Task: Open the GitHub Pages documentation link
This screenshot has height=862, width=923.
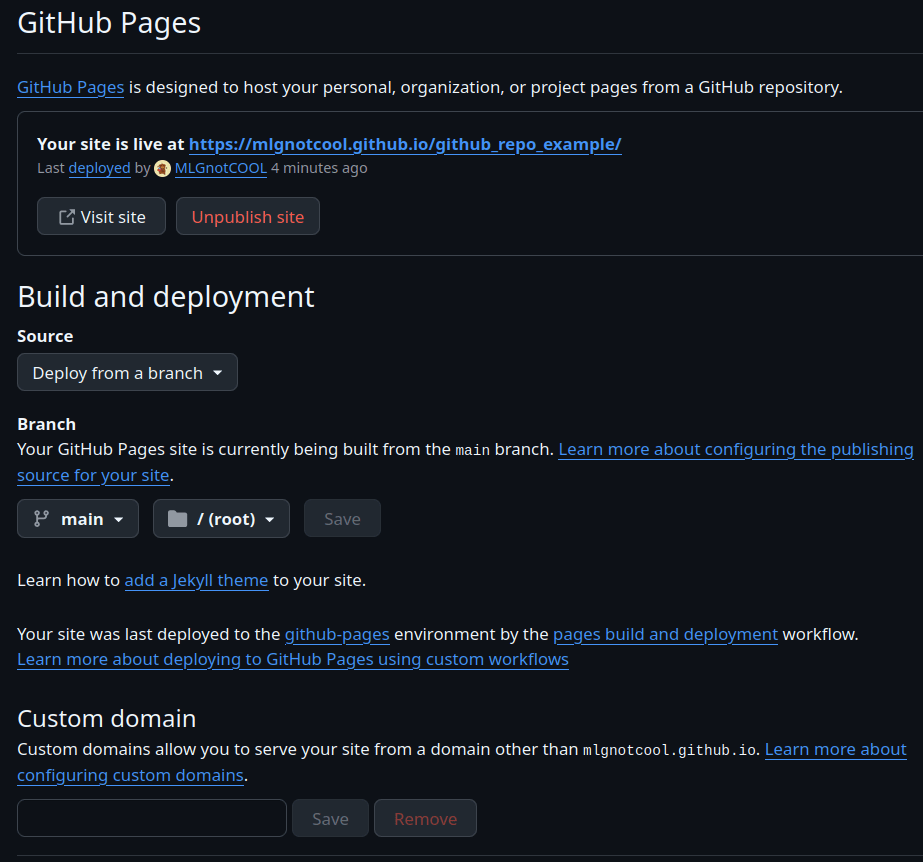Action: pyautogui.click(x=71, y=87)
